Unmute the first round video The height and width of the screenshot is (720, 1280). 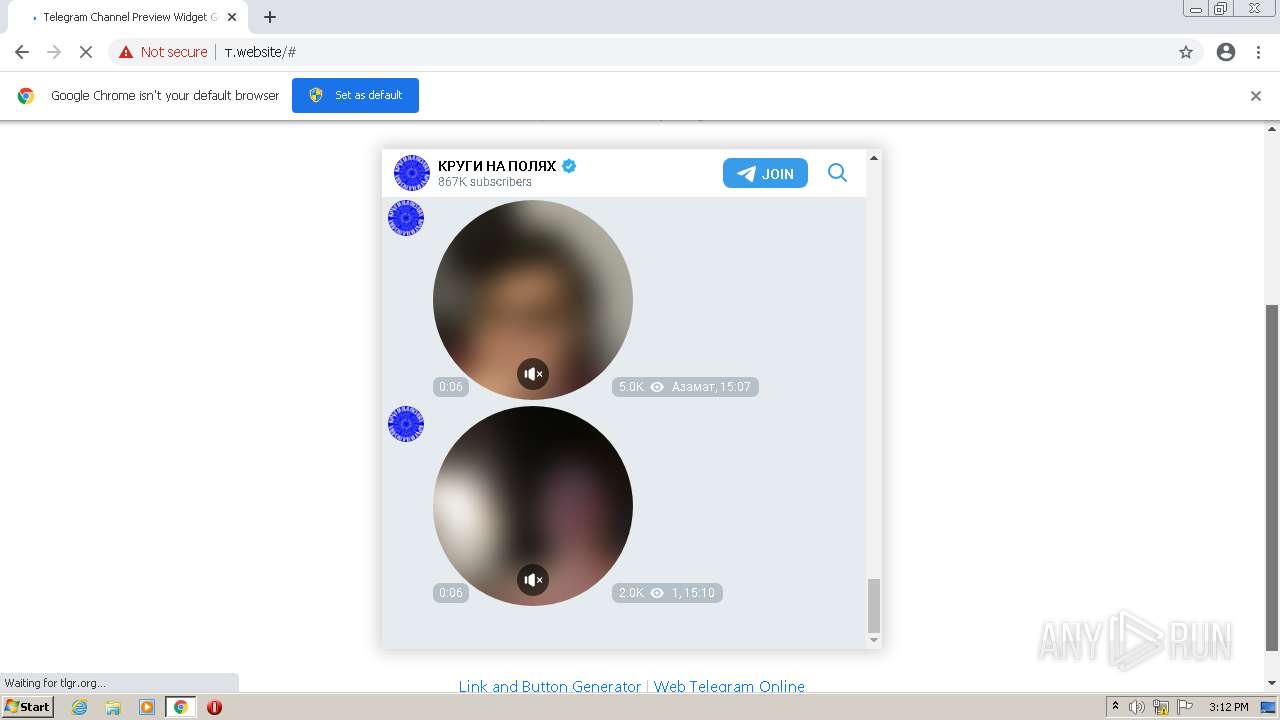tap(533, 374)
